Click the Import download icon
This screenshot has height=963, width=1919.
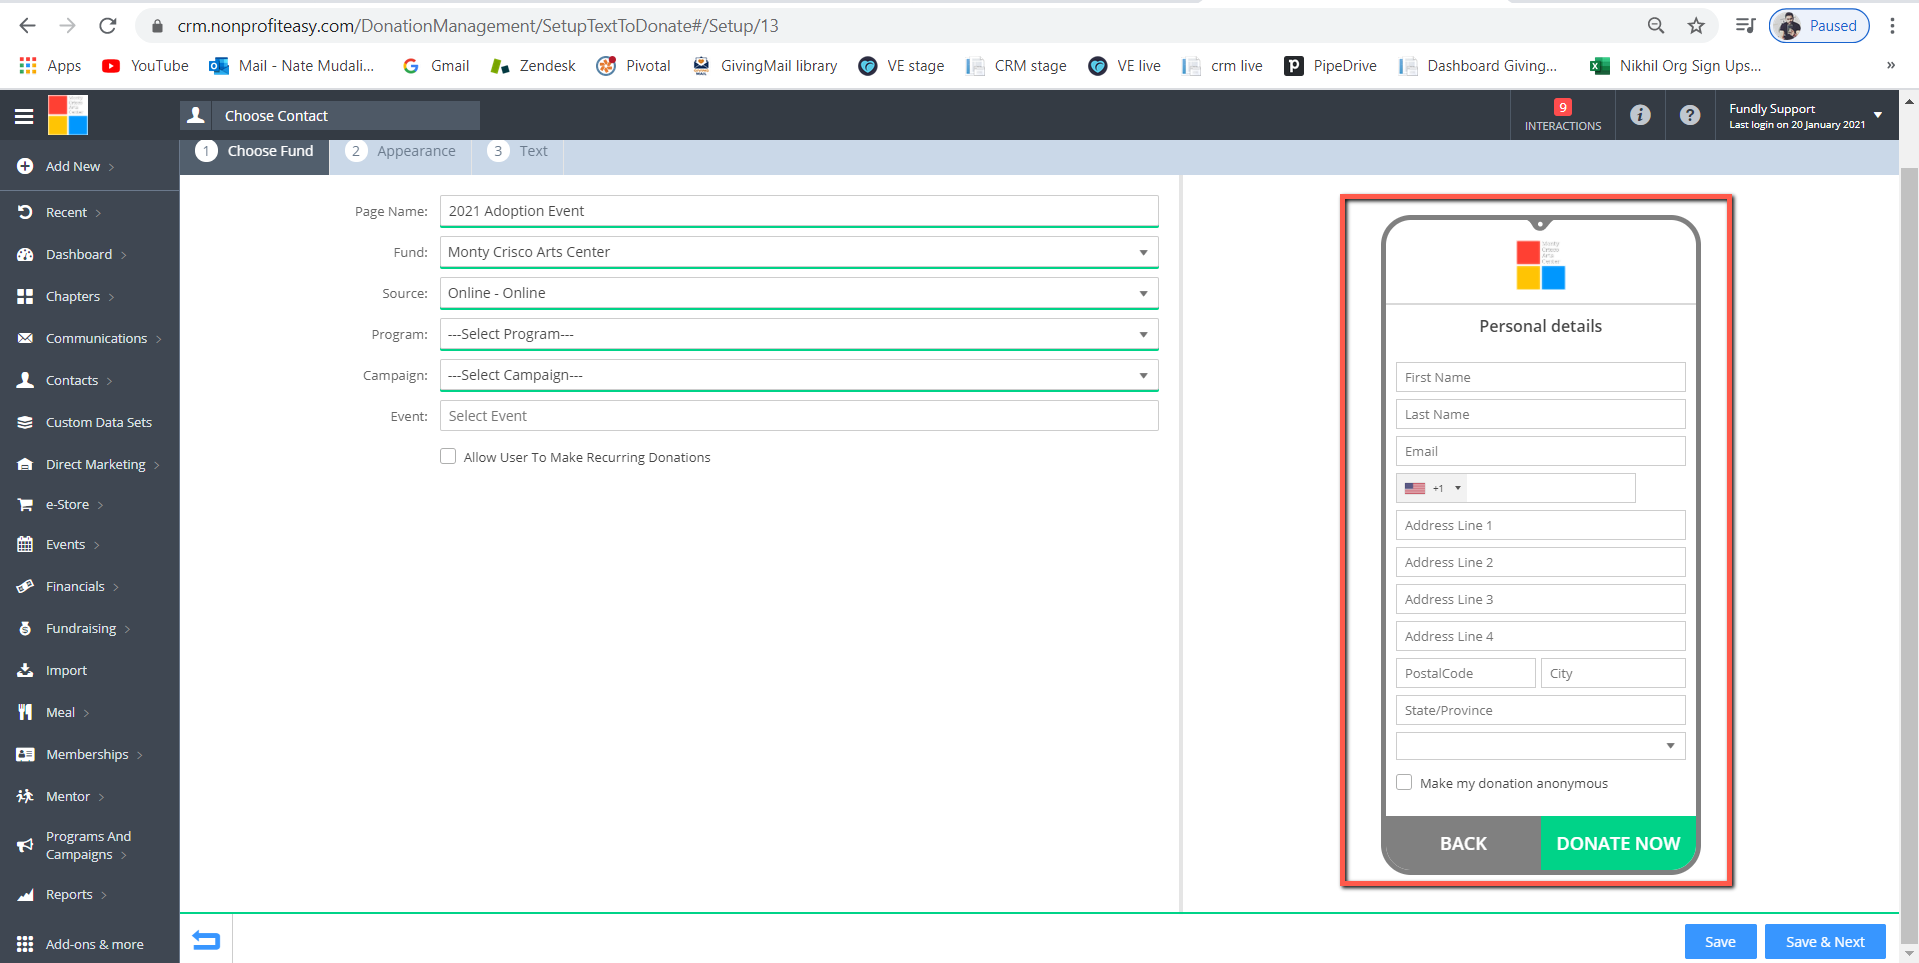(25, 670)
